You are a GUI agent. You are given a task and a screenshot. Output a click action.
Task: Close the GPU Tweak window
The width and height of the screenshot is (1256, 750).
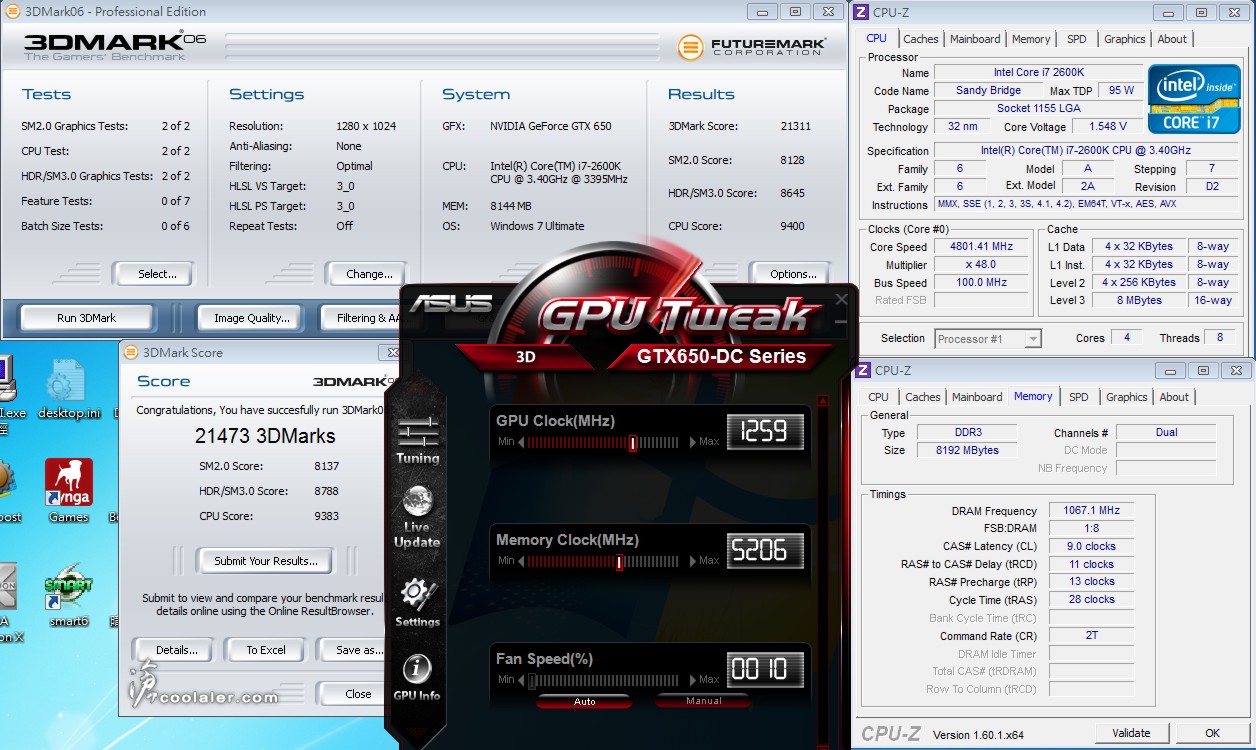(841, 298)
